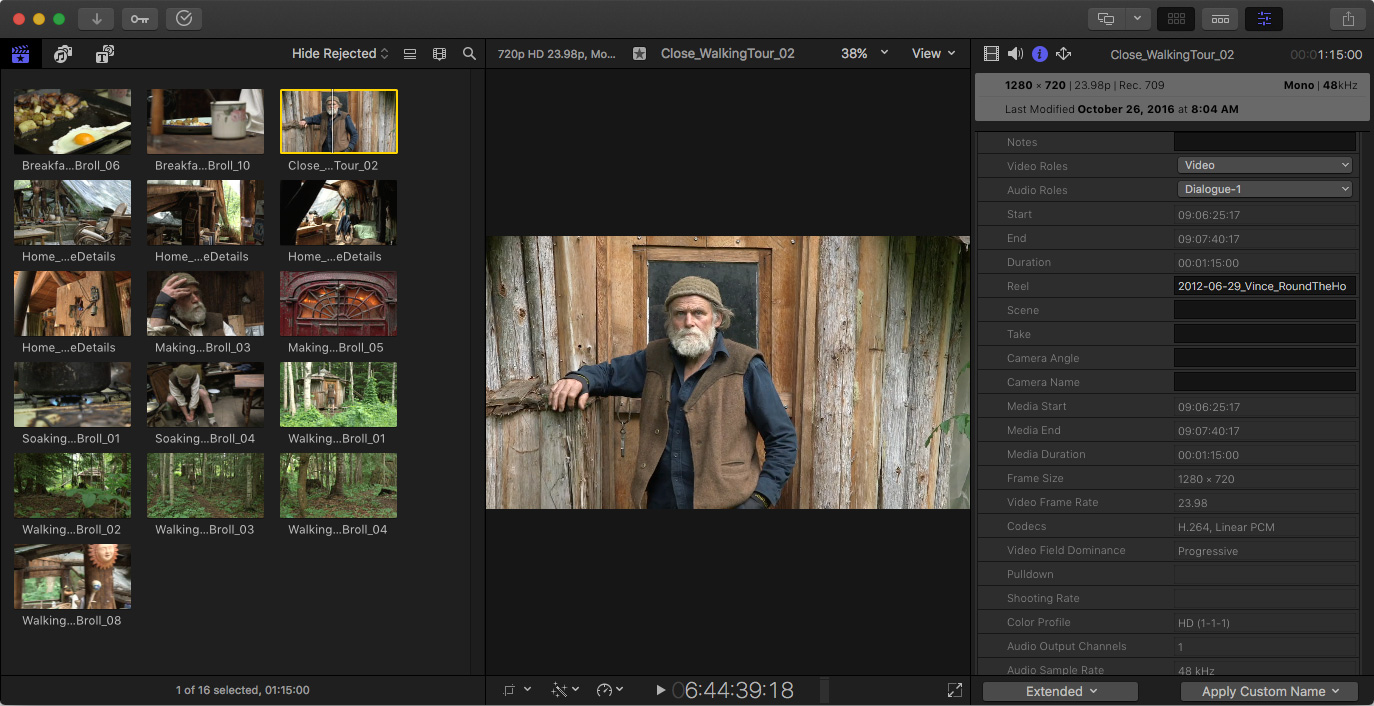
Task: Click the search magnifier in browser
Action: point(469,54)
